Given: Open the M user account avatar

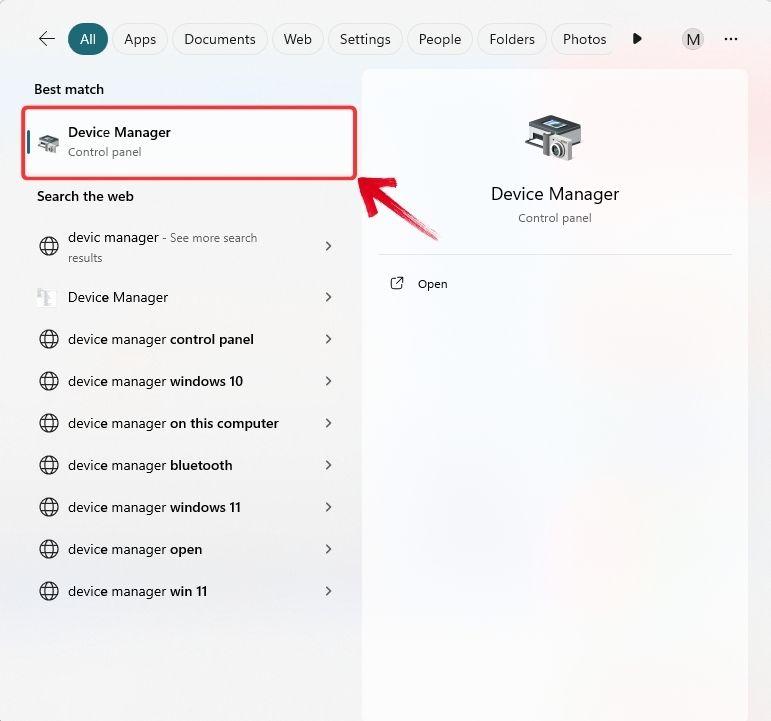Looking at the screenshot, I should (693, 39).
